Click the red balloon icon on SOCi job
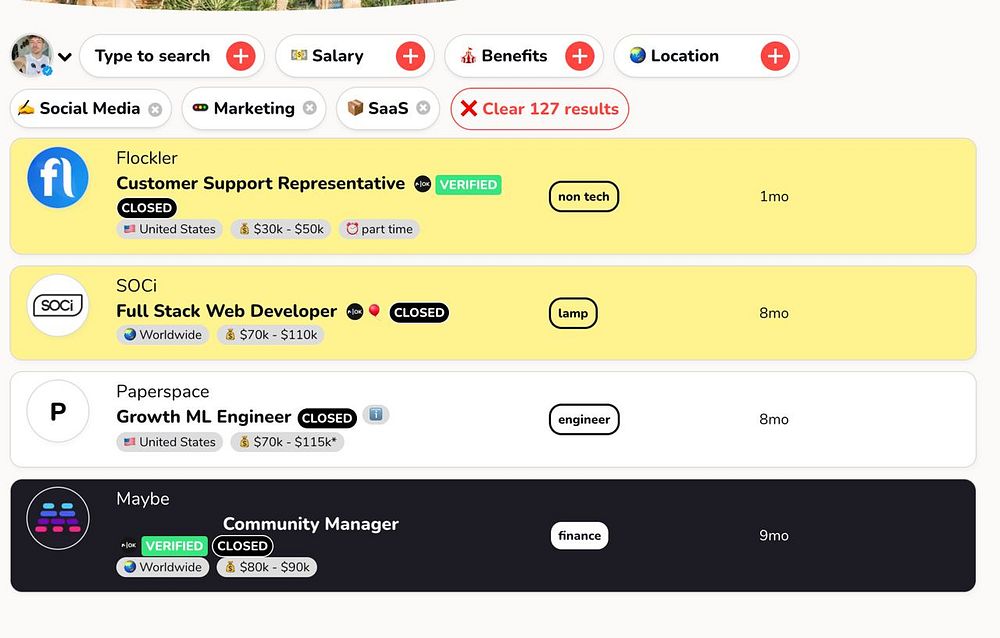 click(x=374, y=311)
